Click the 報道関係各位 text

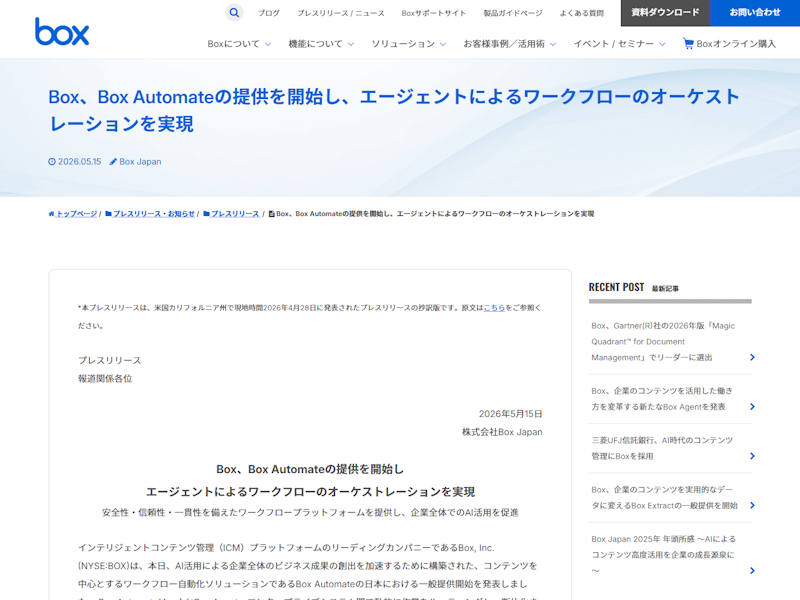click(105, 379)
